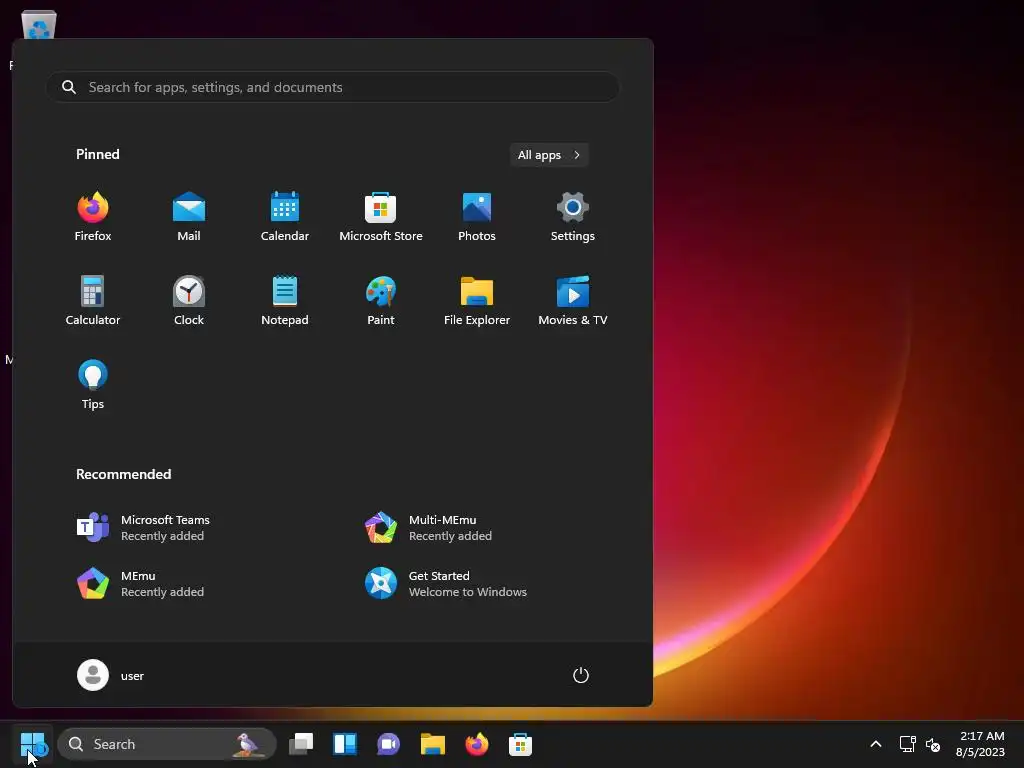
Task: Show hidden system tray icons
Action: point(876,744)
